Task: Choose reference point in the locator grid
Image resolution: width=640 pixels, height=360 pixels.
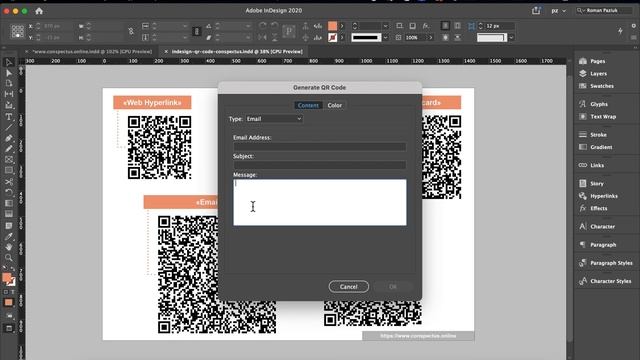Action: click(x=17, y=31)
